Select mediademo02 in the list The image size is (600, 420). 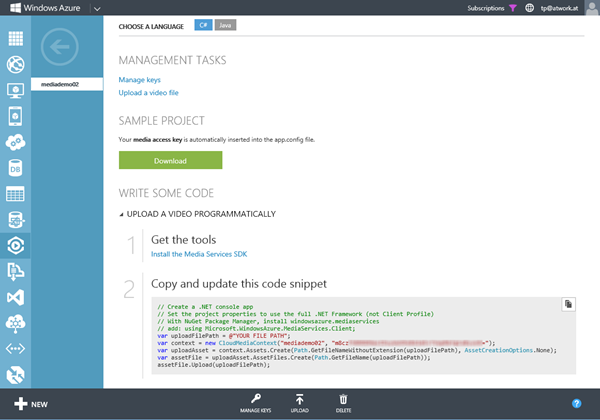point(66,86)
